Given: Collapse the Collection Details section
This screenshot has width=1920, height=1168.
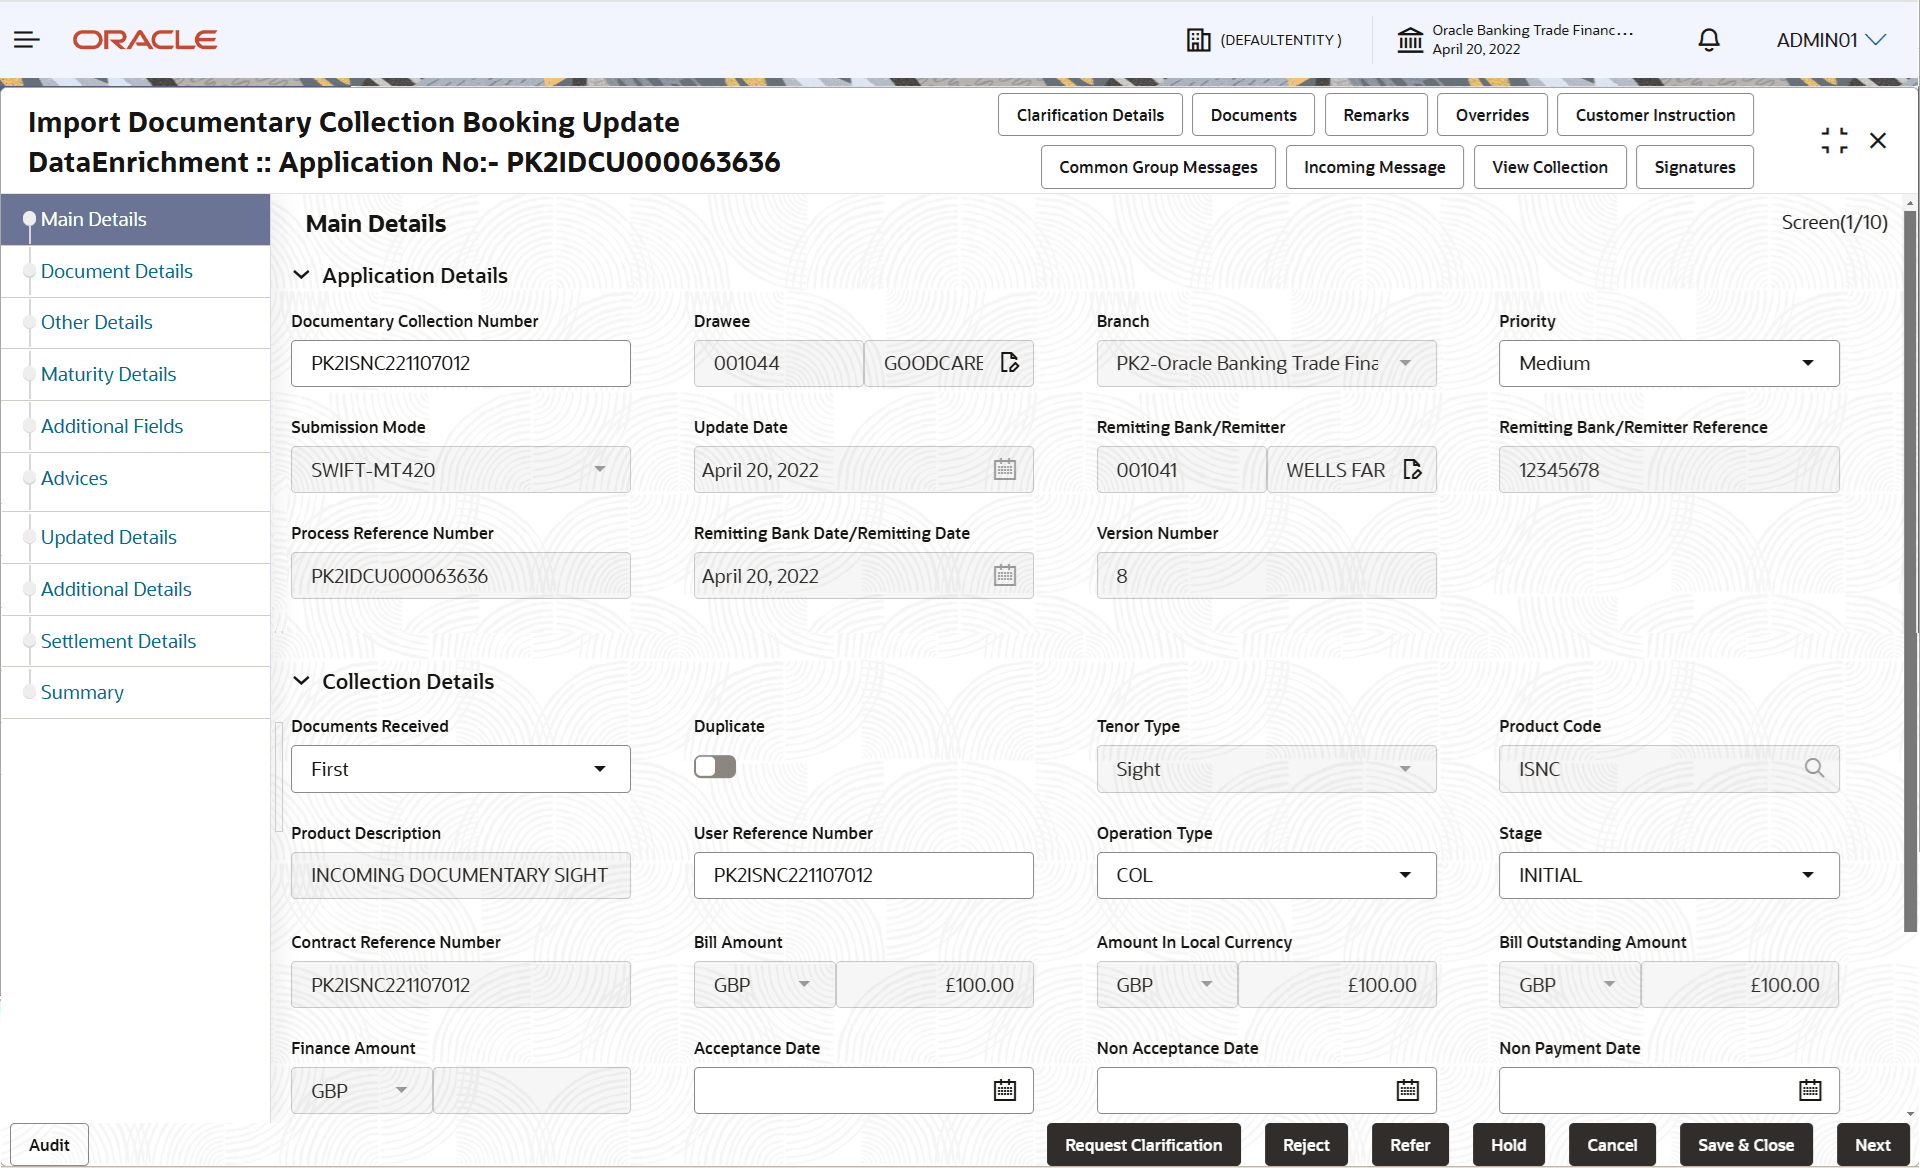Looking at the screenshot, I should pyautogui.click(x=301, y=681).
